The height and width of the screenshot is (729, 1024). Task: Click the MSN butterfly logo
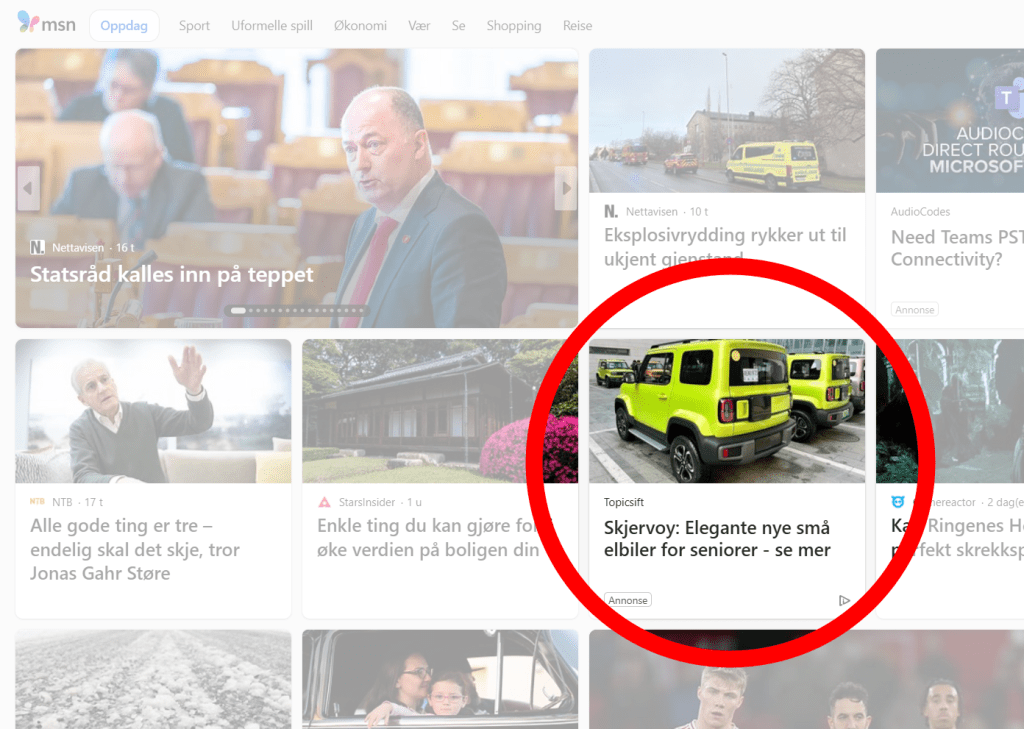[28, 22]
